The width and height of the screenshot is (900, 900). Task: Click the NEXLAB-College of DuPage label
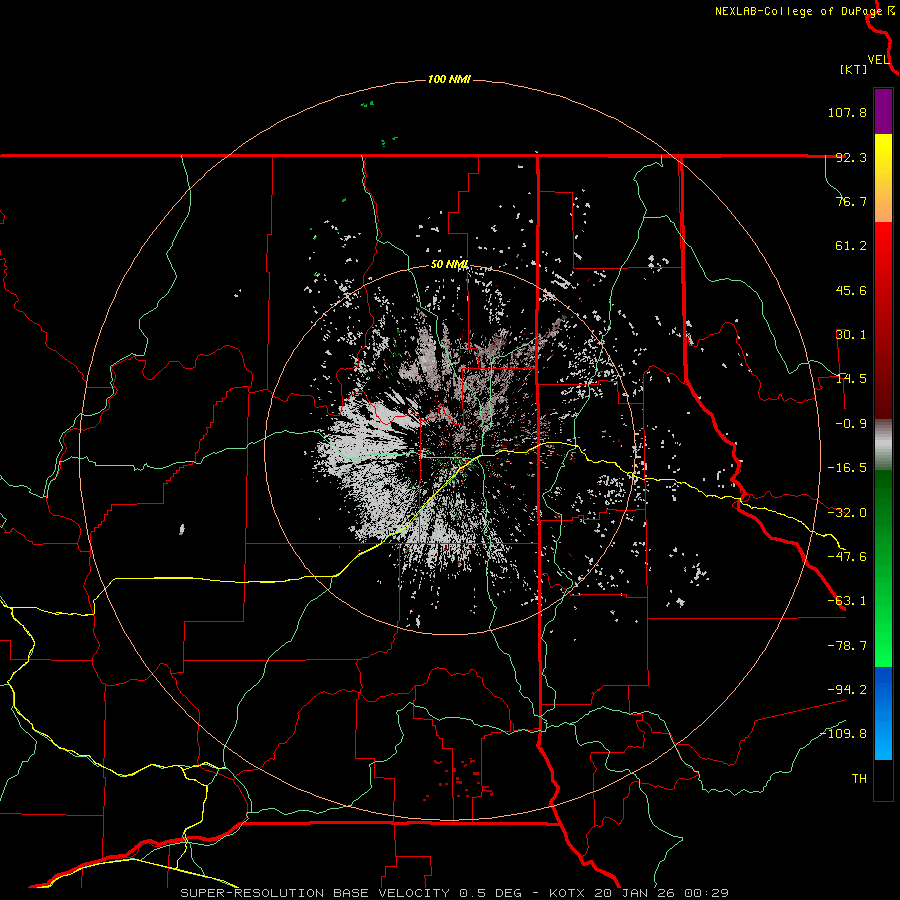pyautogui.click(x=799, y=11)
